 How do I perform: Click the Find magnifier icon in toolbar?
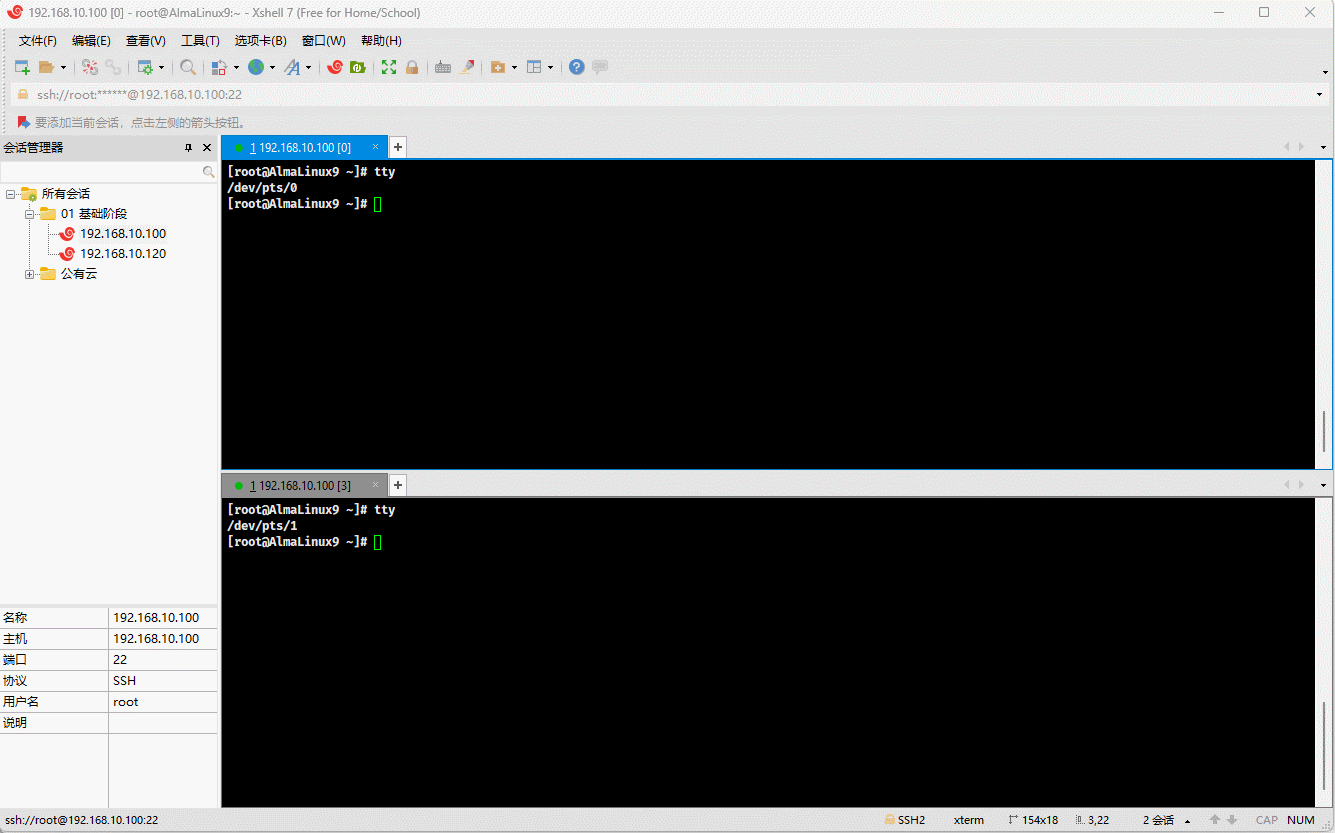(188, 67)
